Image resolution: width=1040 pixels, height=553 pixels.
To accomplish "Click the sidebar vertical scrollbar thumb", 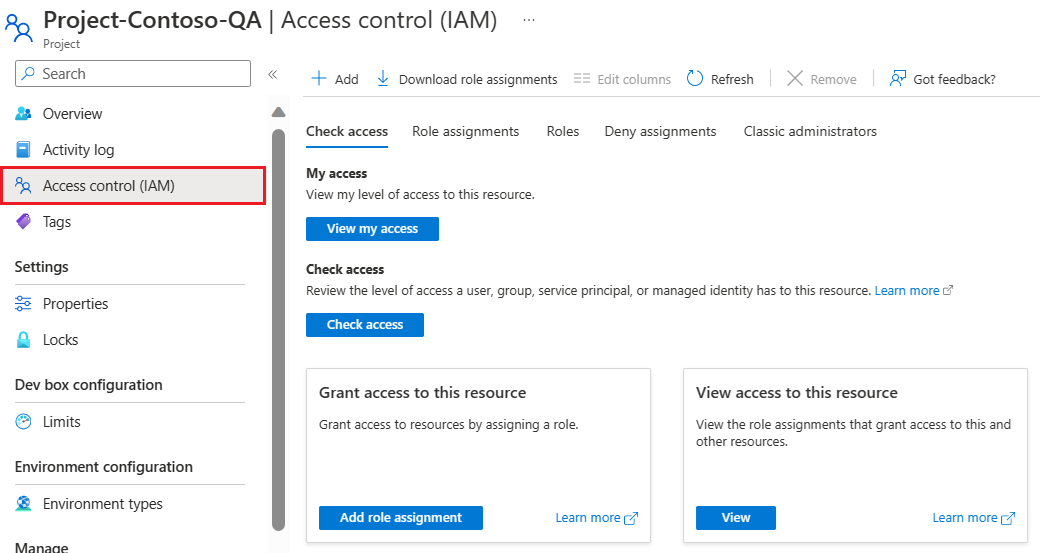I will click(279, 330).
